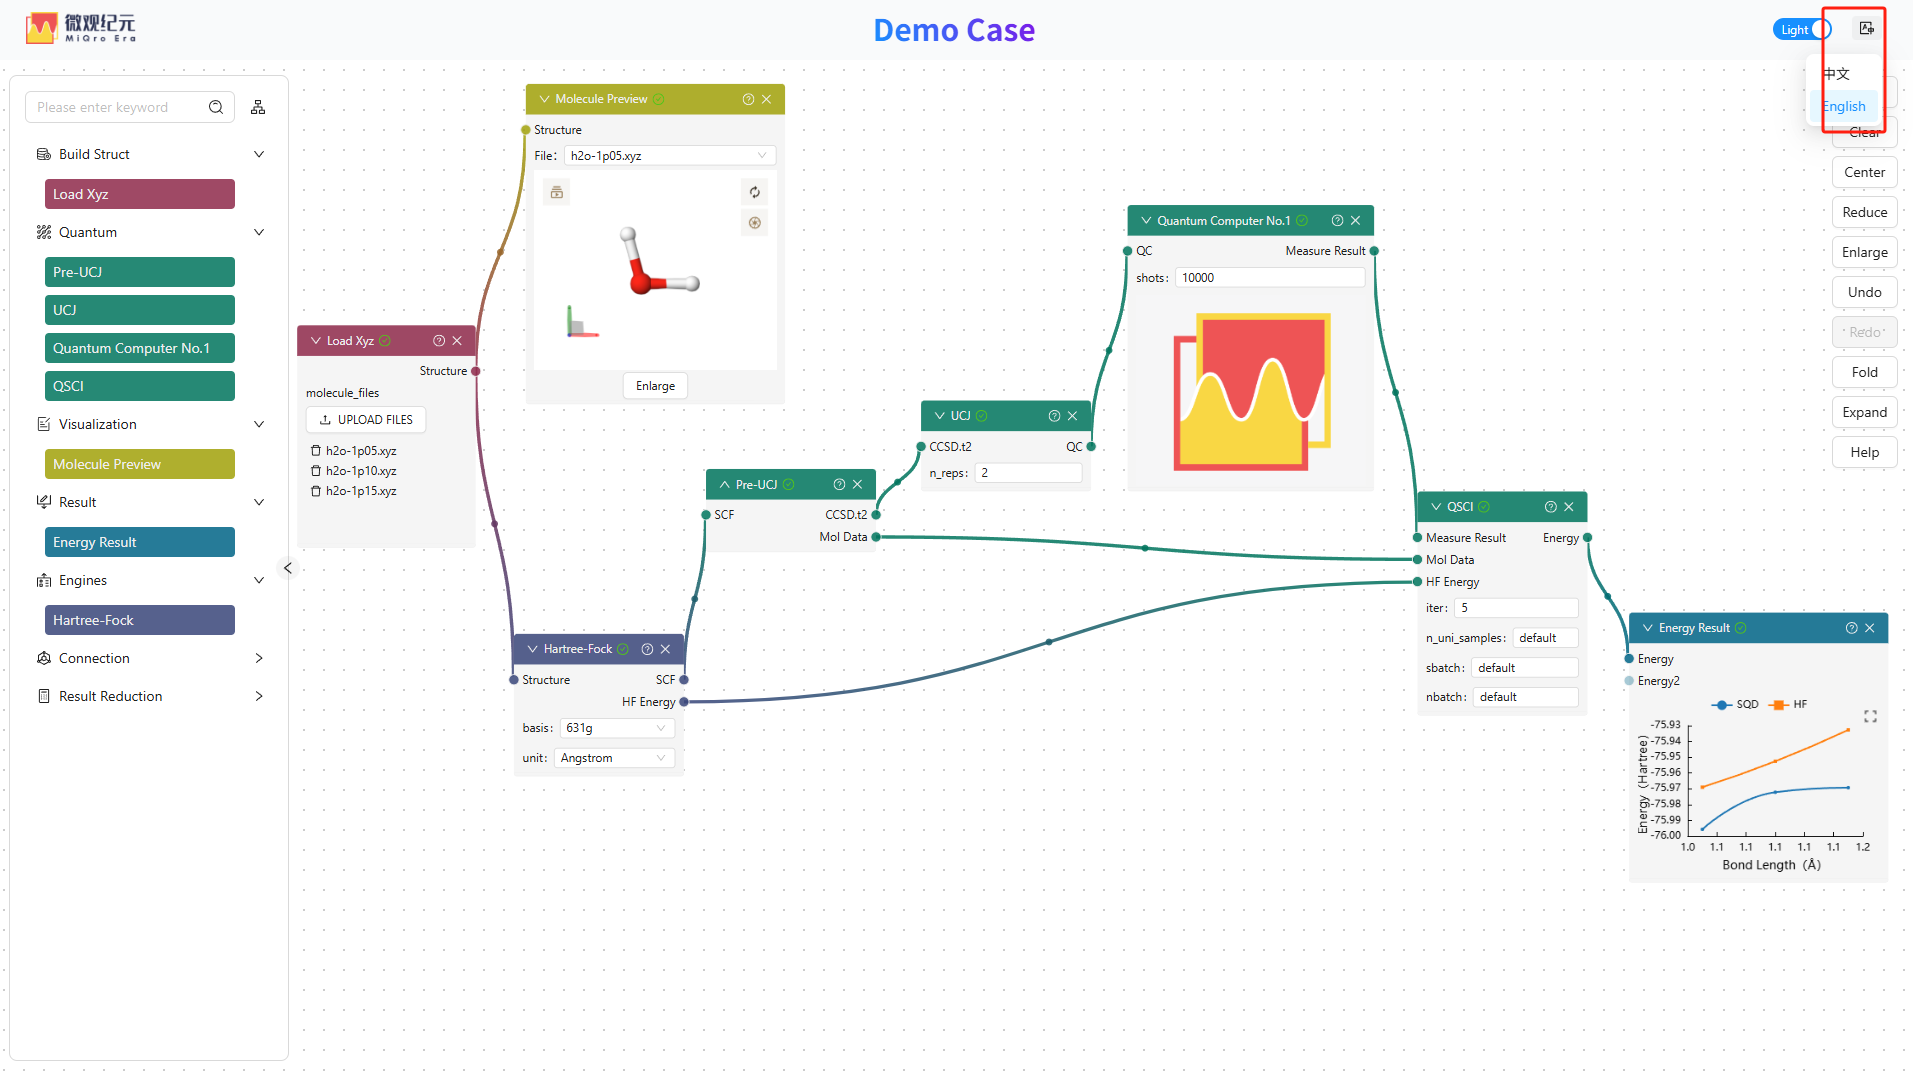Expand the Connection category
The width and height of the screenshot is (1913, 1073).
point(150,658)
